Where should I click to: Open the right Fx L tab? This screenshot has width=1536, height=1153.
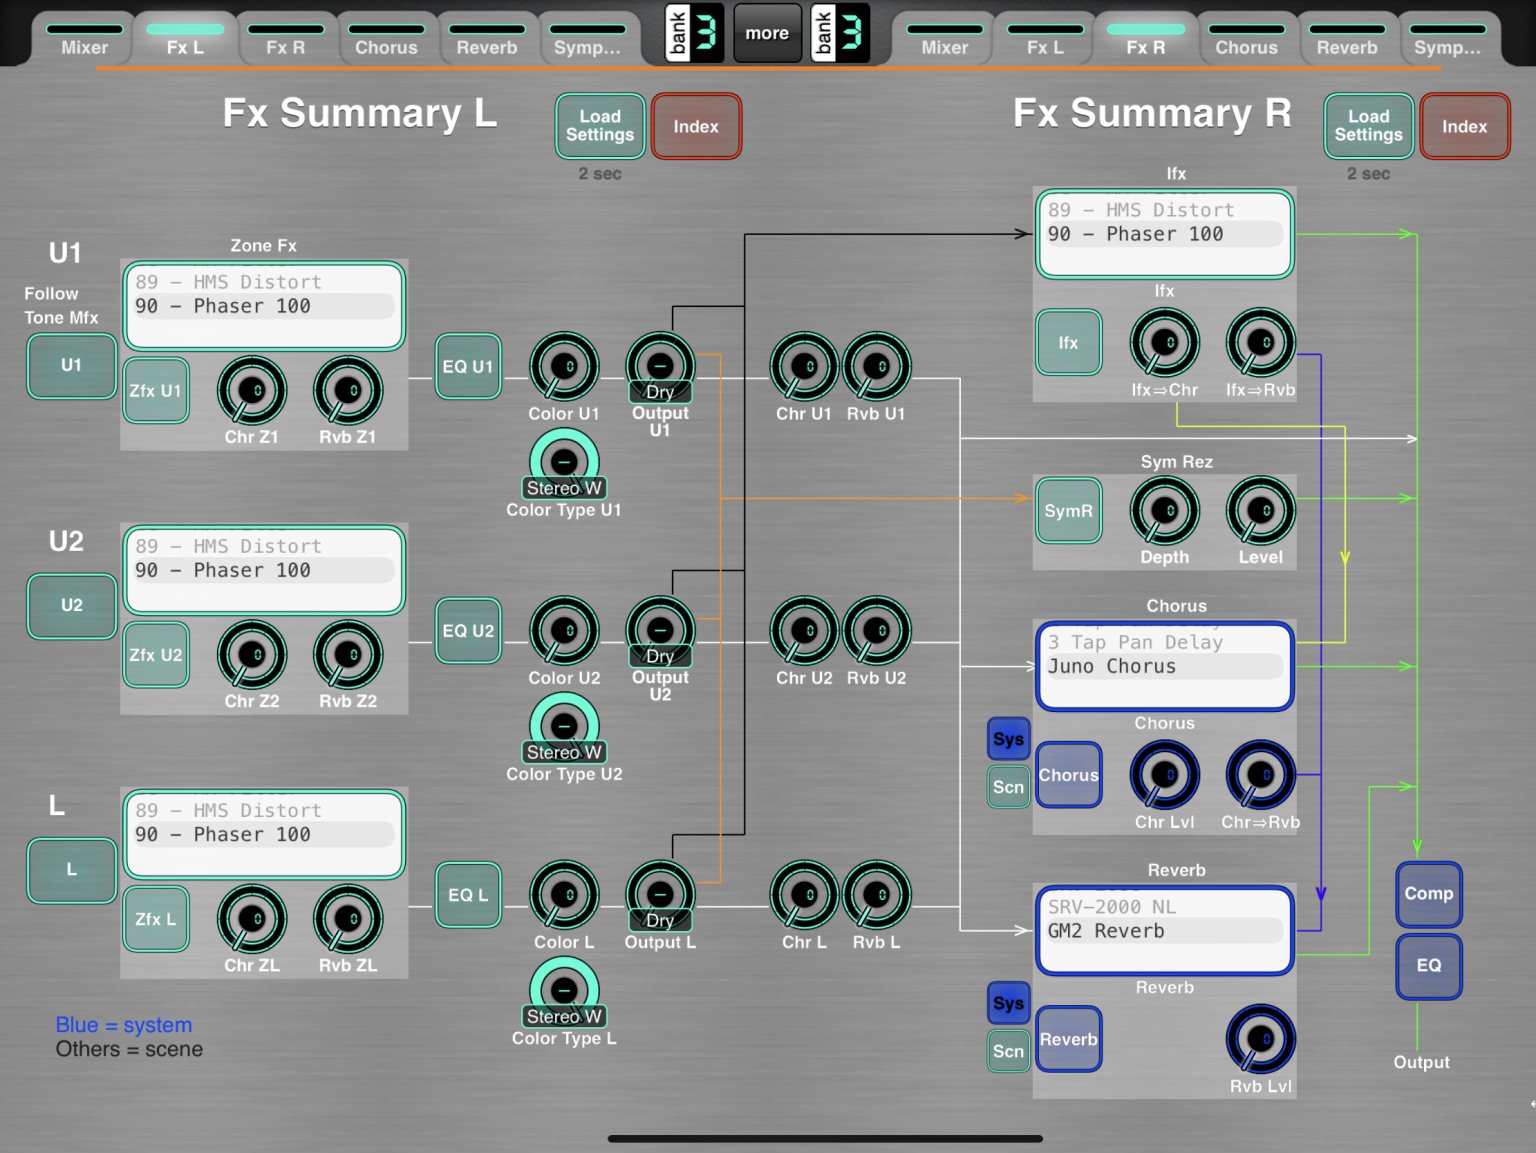tap(1045, 40)
